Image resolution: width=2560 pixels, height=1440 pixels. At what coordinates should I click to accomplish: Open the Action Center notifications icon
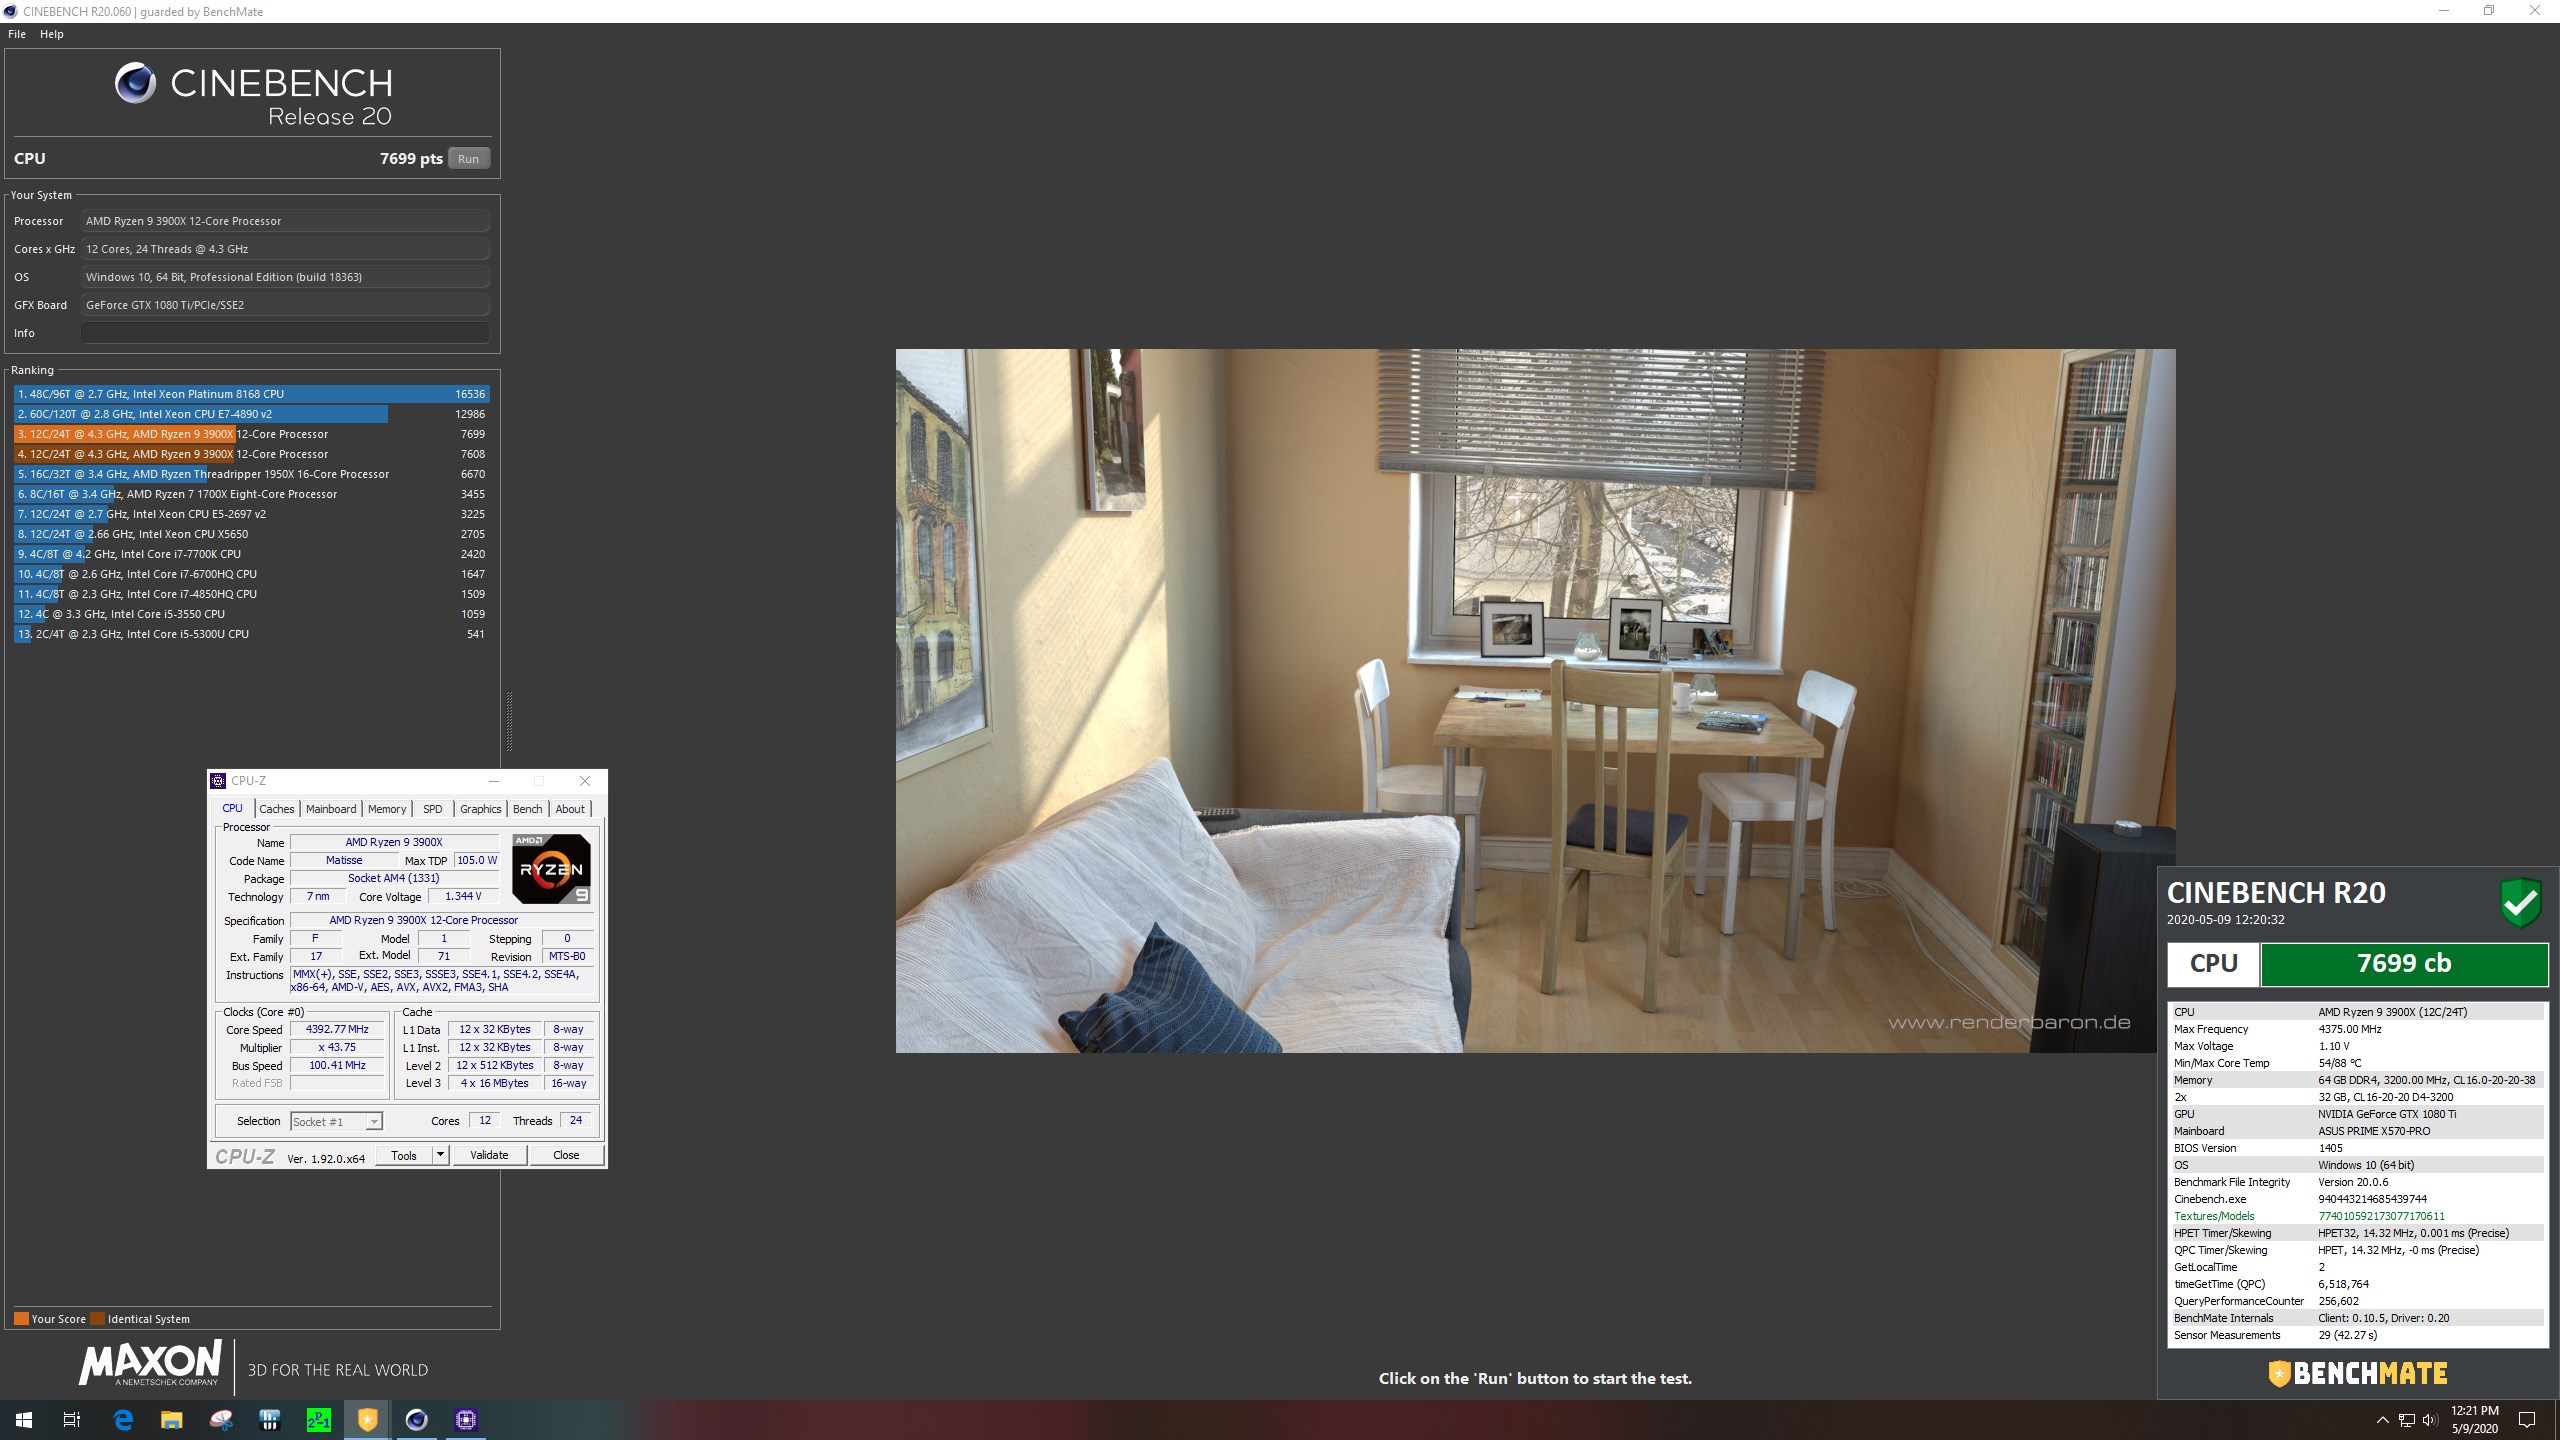pos(2527,1419)
